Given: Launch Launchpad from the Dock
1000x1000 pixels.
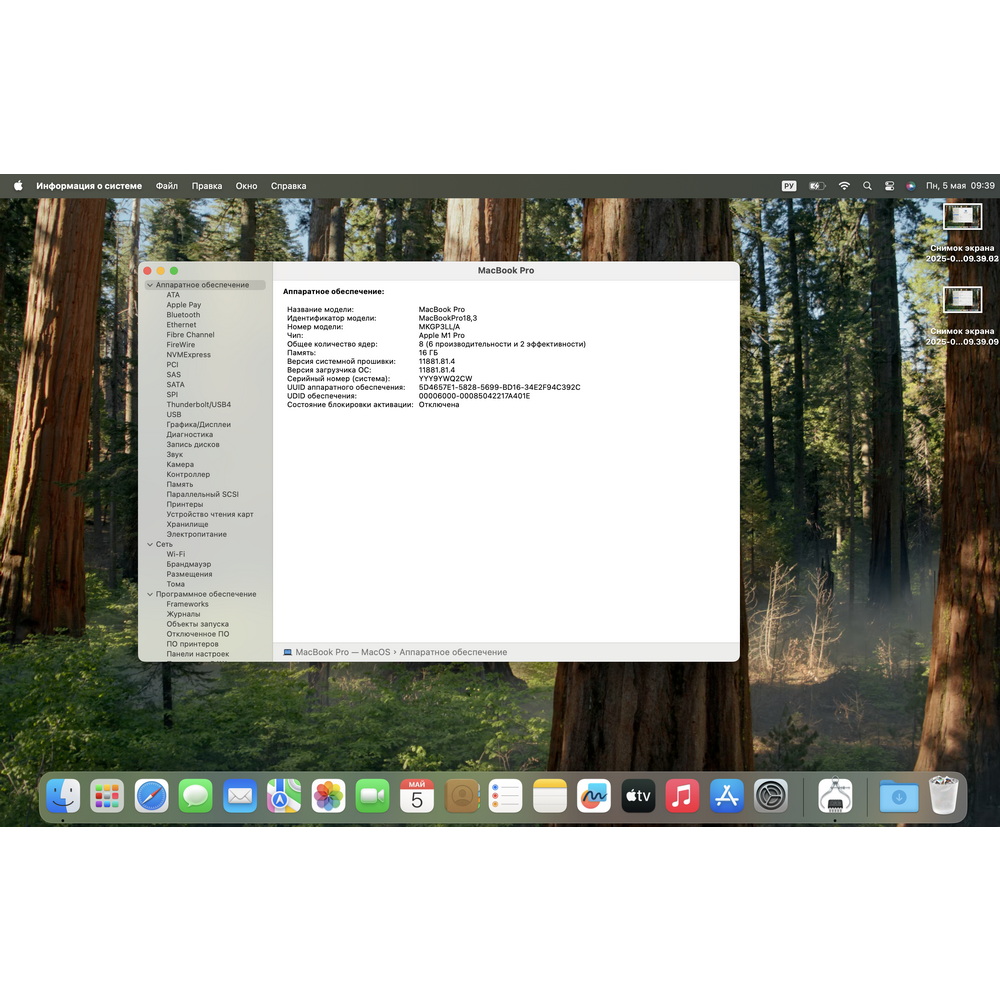Looking at the screenshot, I should point(107,796).
